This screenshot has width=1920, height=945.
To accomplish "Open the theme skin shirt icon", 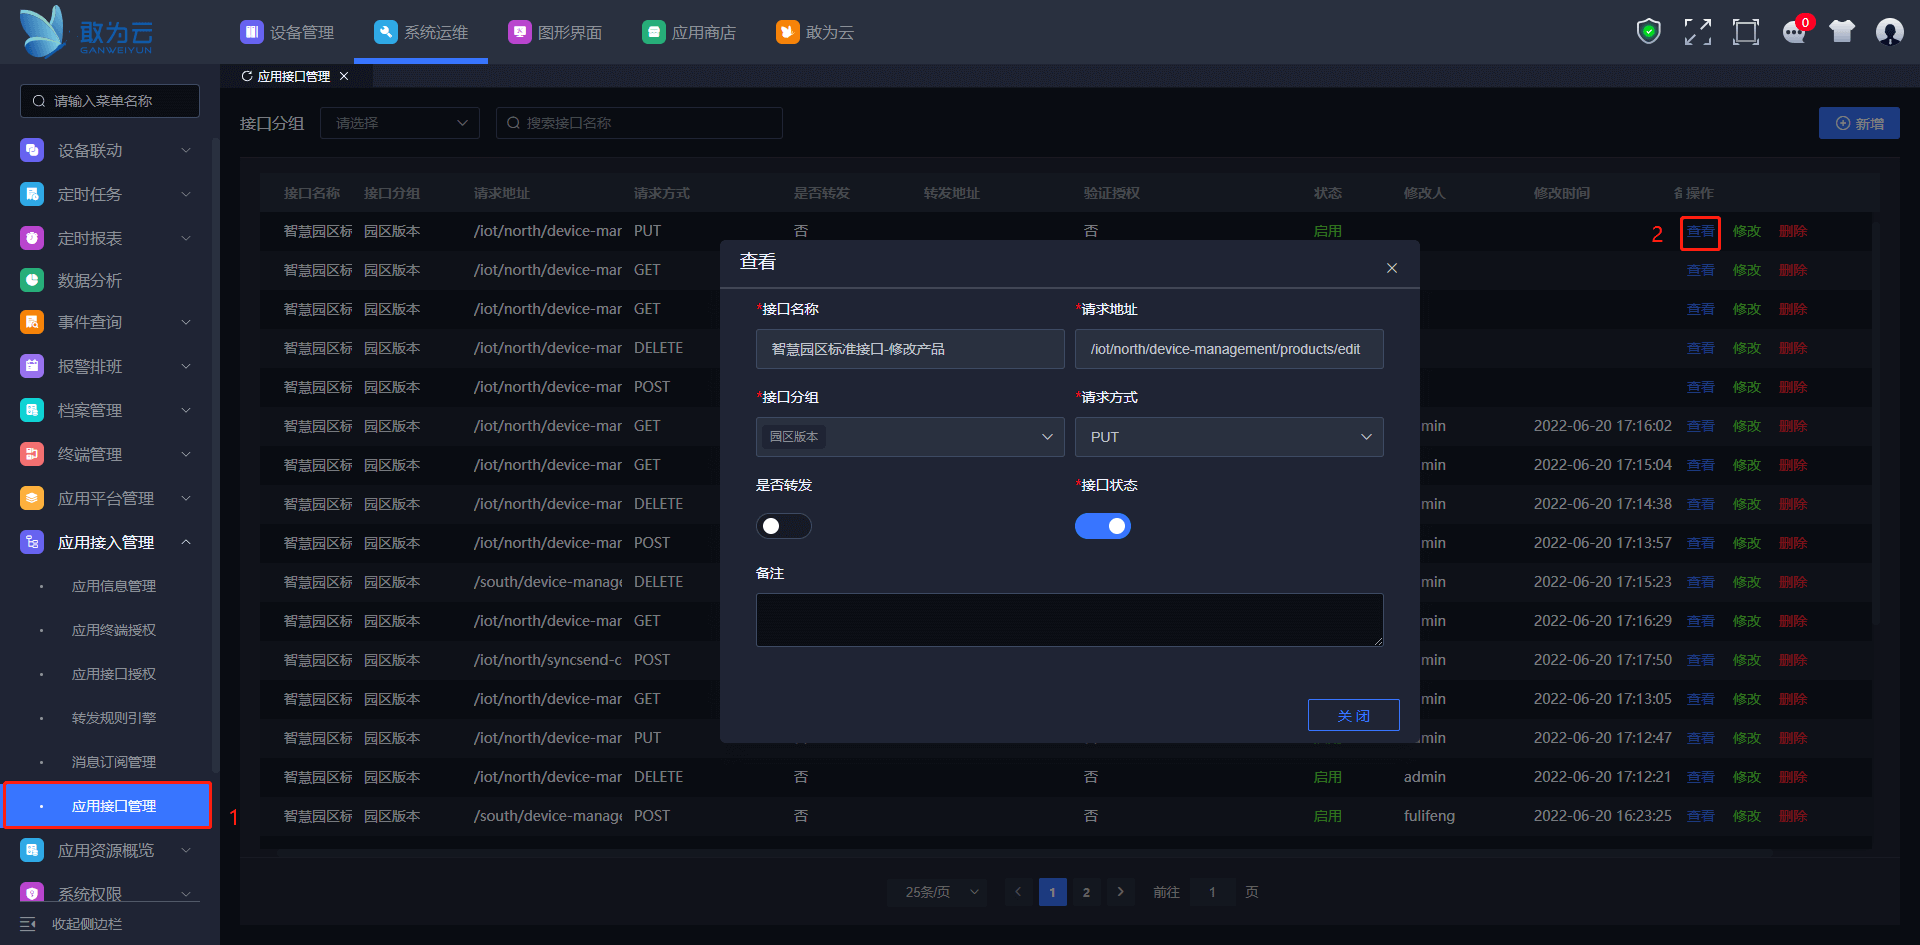I will click(x=1842, y=32).
